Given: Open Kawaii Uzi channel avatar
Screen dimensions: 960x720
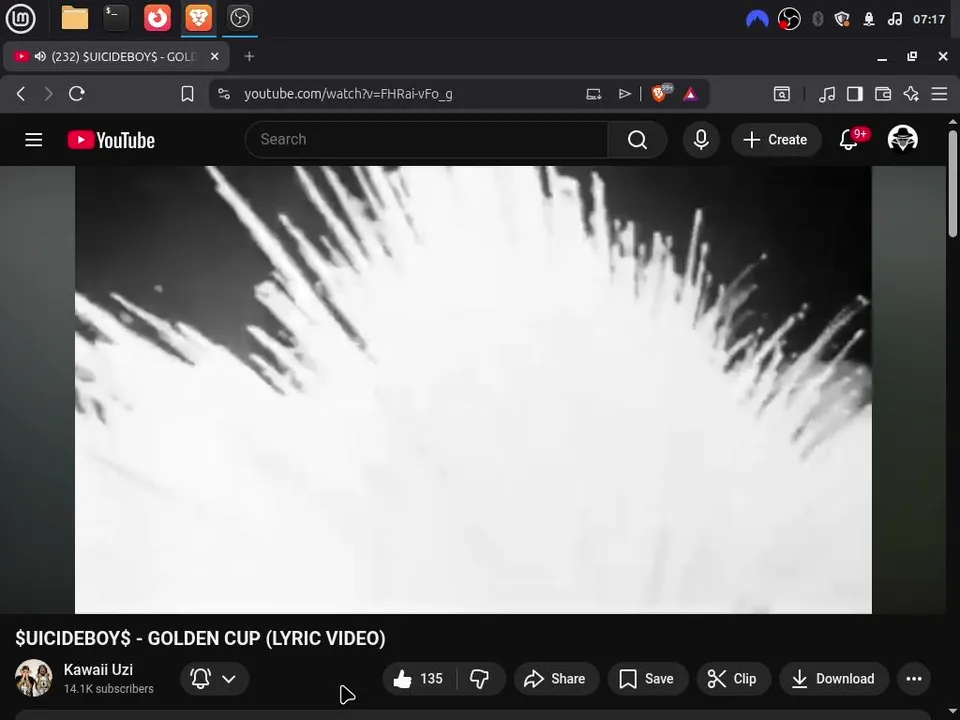Looking at the screenshot, I should tap(34, 678).
